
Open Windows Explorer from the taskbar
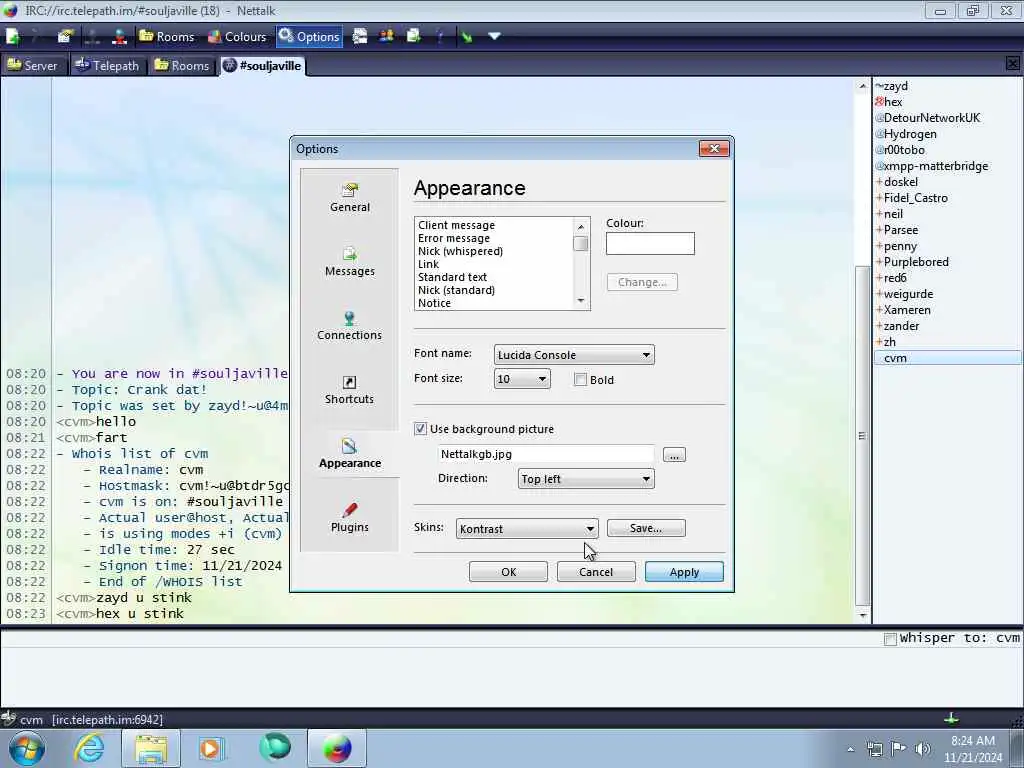click(x=151, y=748)
